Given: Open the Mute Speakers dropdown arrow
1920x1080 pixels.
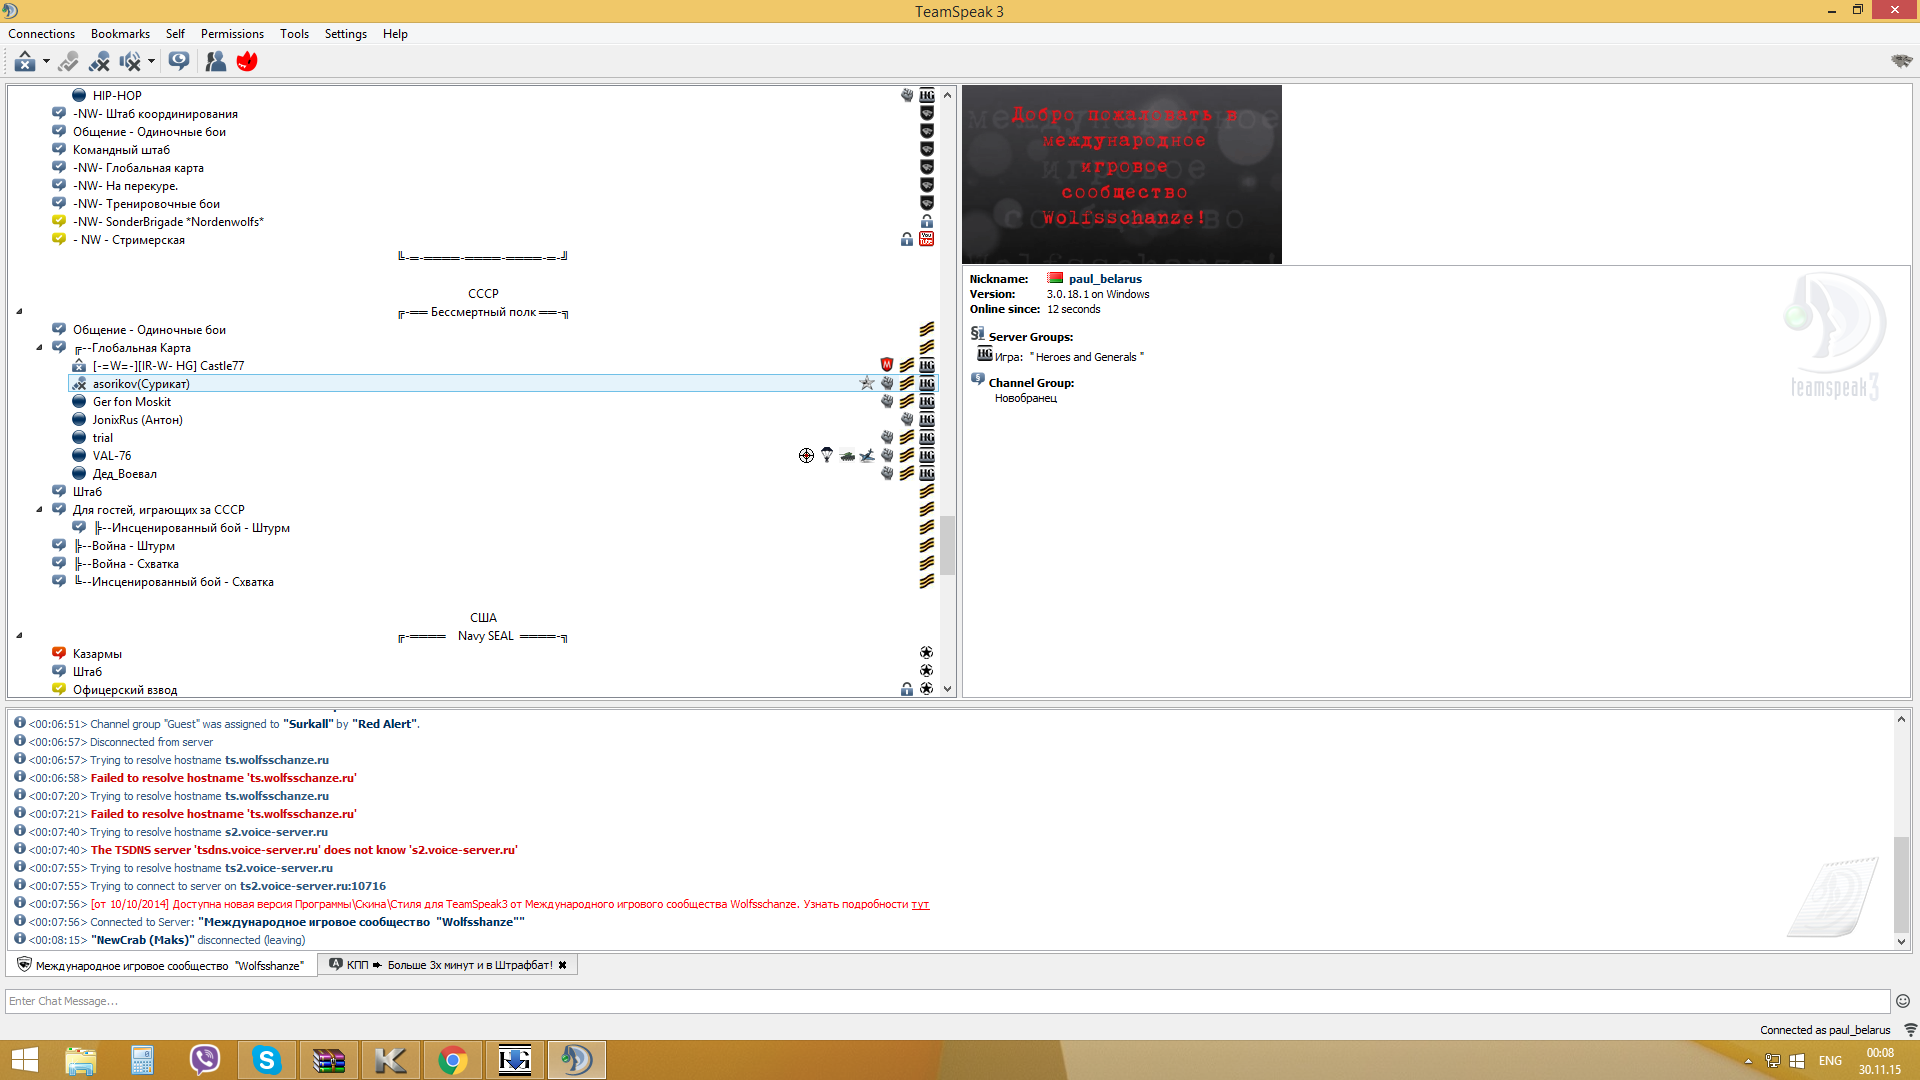Looking at the screenshot, I should 151,62.
